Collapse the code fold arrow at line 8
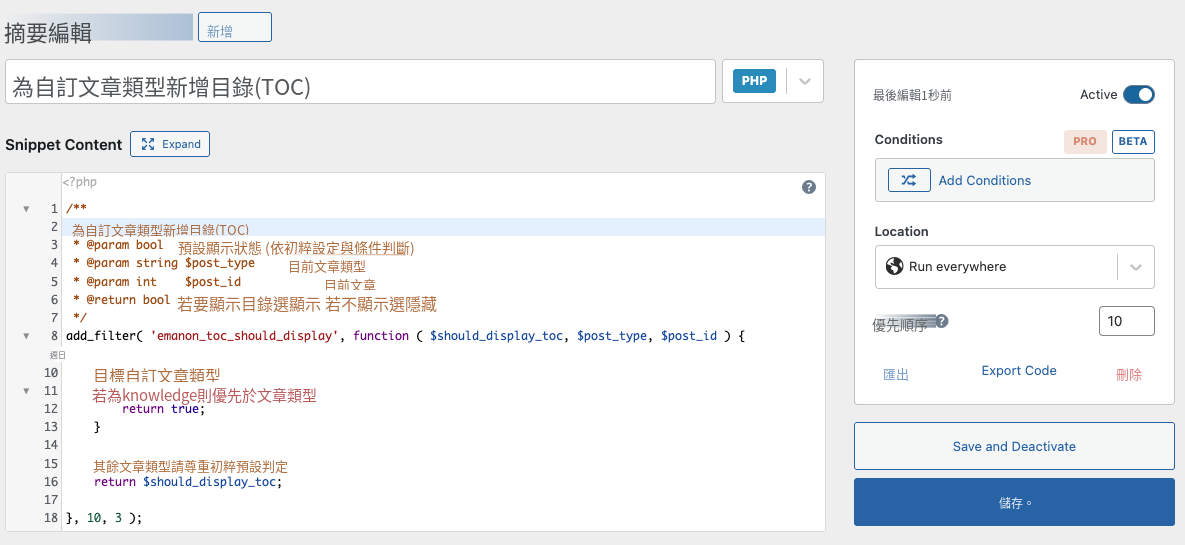The height and width of the screenshot is (545, 1185). click(x=26, y=336)
